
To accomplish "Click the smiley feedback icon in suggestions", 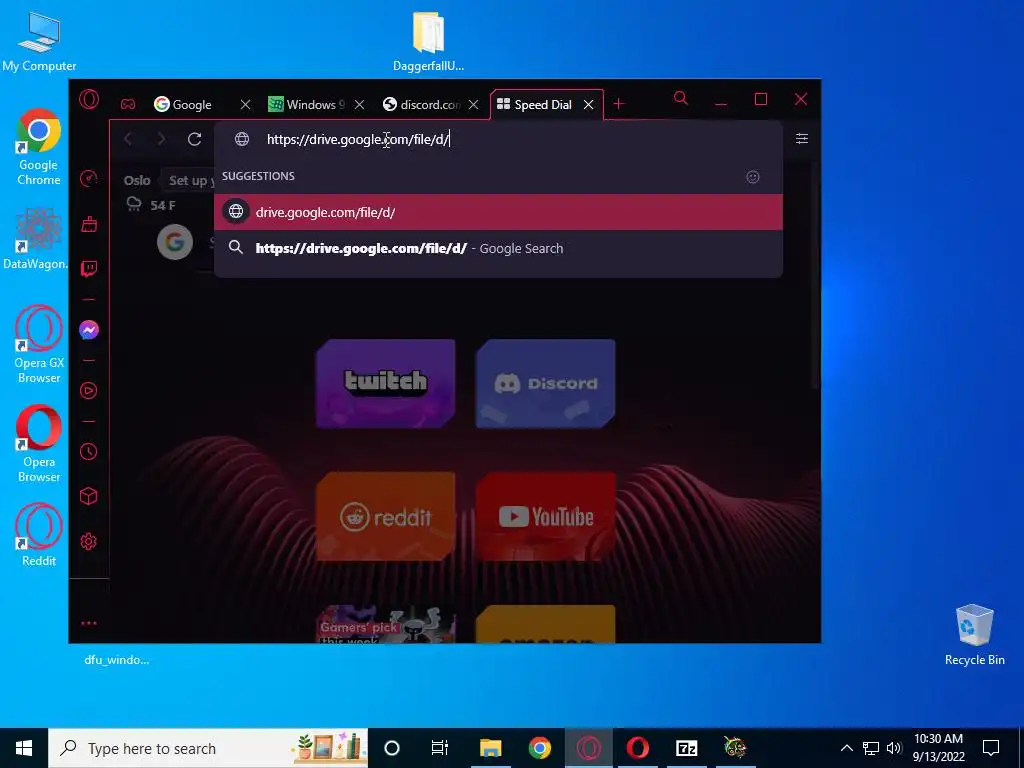I will [x=753, y=177].
